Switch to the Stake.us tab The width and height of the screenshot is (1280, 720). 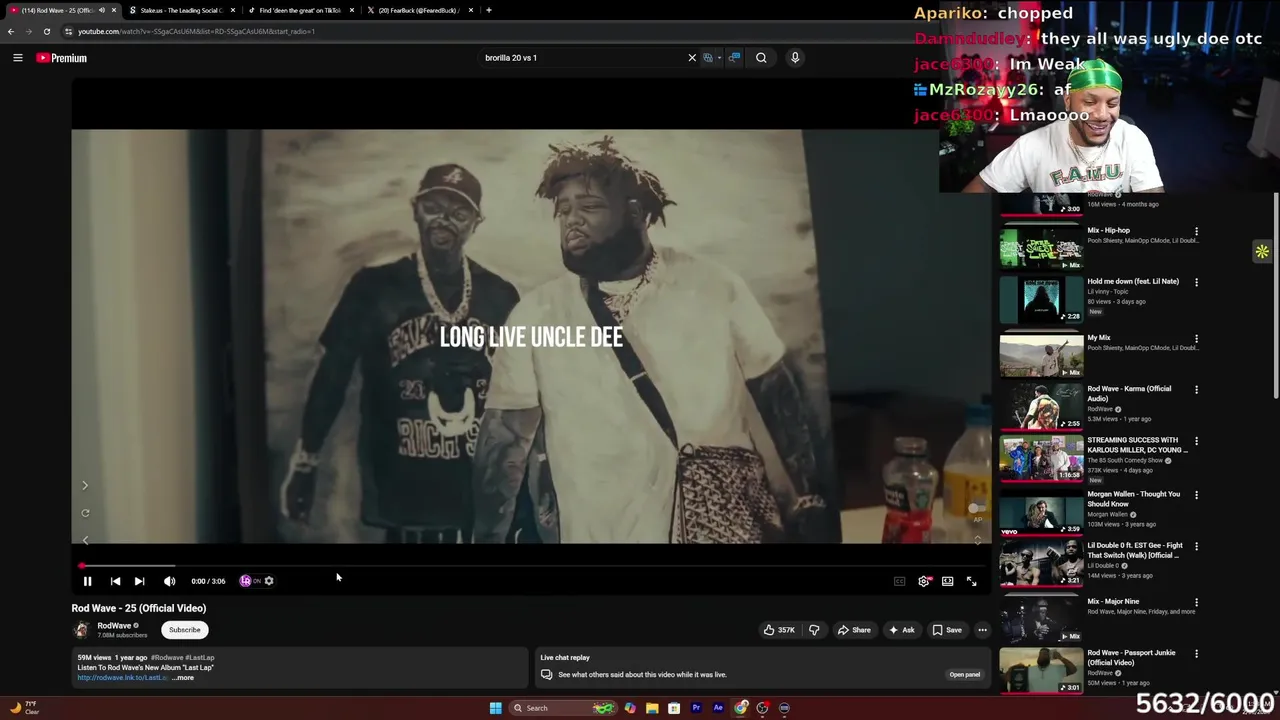[x=181, y=10]
